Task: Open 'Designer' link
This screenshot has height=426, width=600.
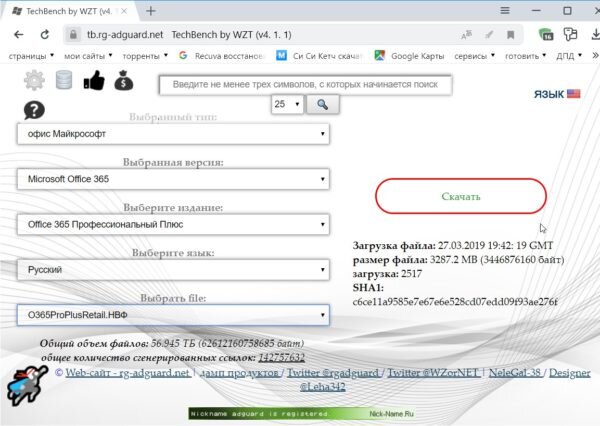Action: click(570, 372)
